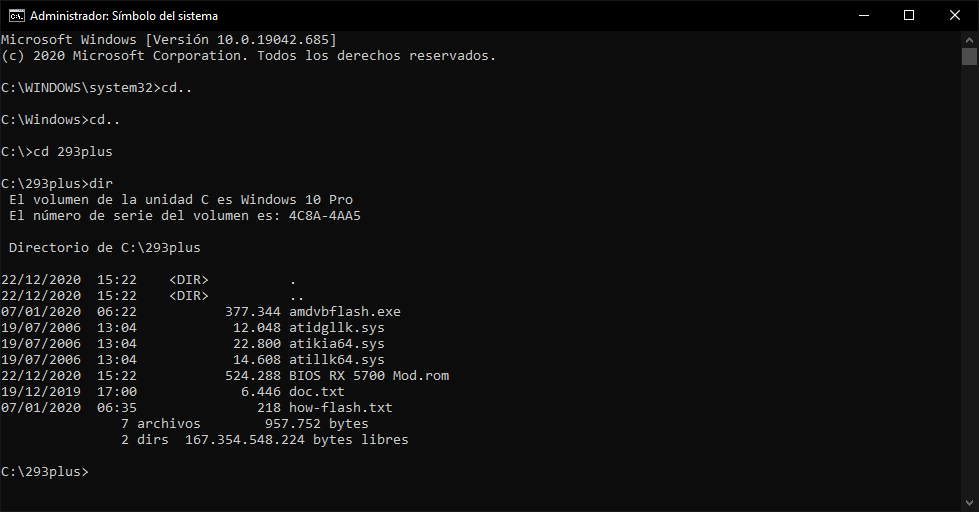This screenshot has width=979, height=512.
Task: Click the title bar text Administrador: Símbolo del sistema
Action: [124, 16]
